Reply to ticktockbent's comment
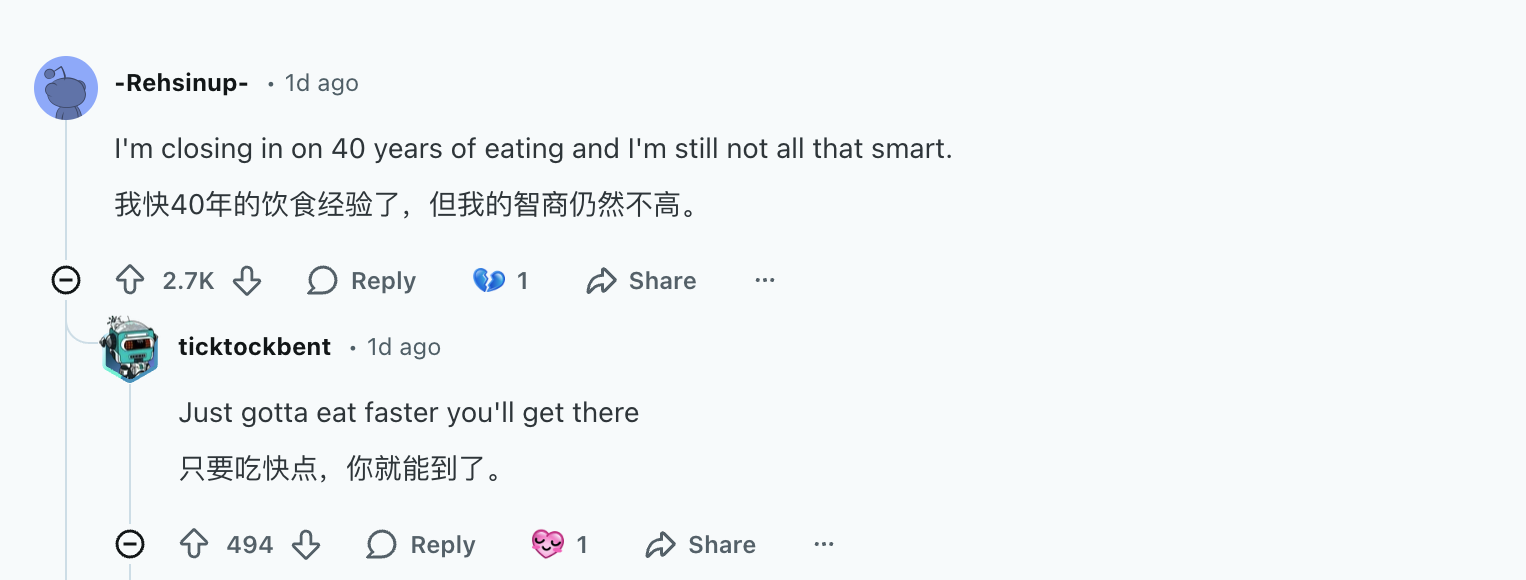Screen dimensions: 1526x580 [x=421, y=545]
